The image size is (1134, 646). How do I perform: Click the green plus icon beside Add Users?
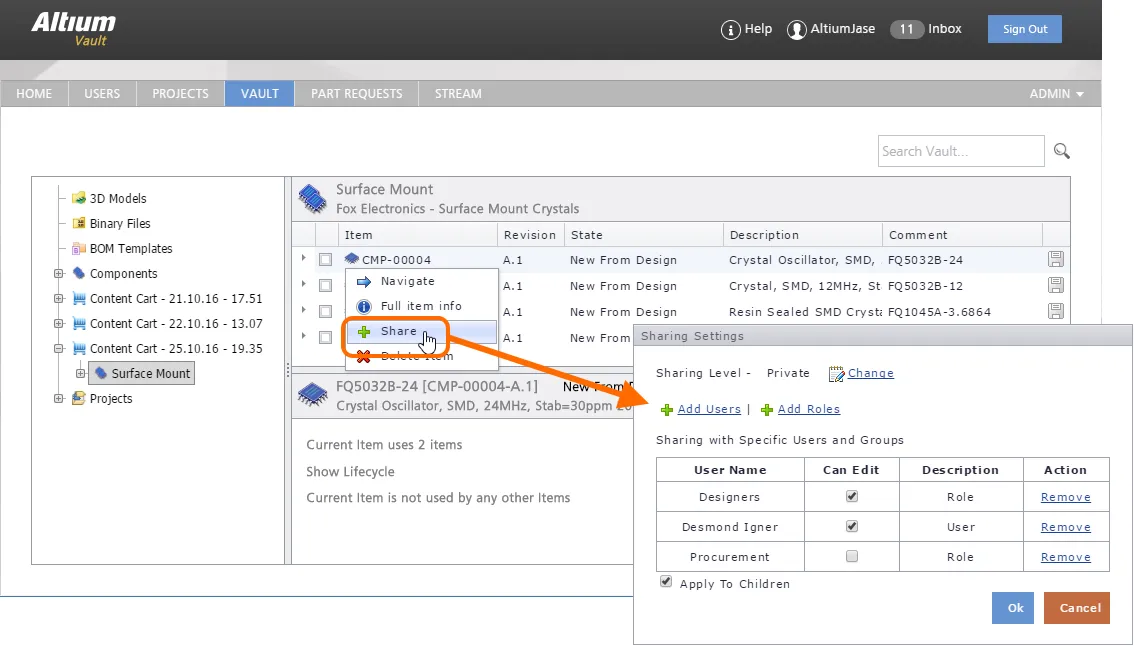pos(667,410)
